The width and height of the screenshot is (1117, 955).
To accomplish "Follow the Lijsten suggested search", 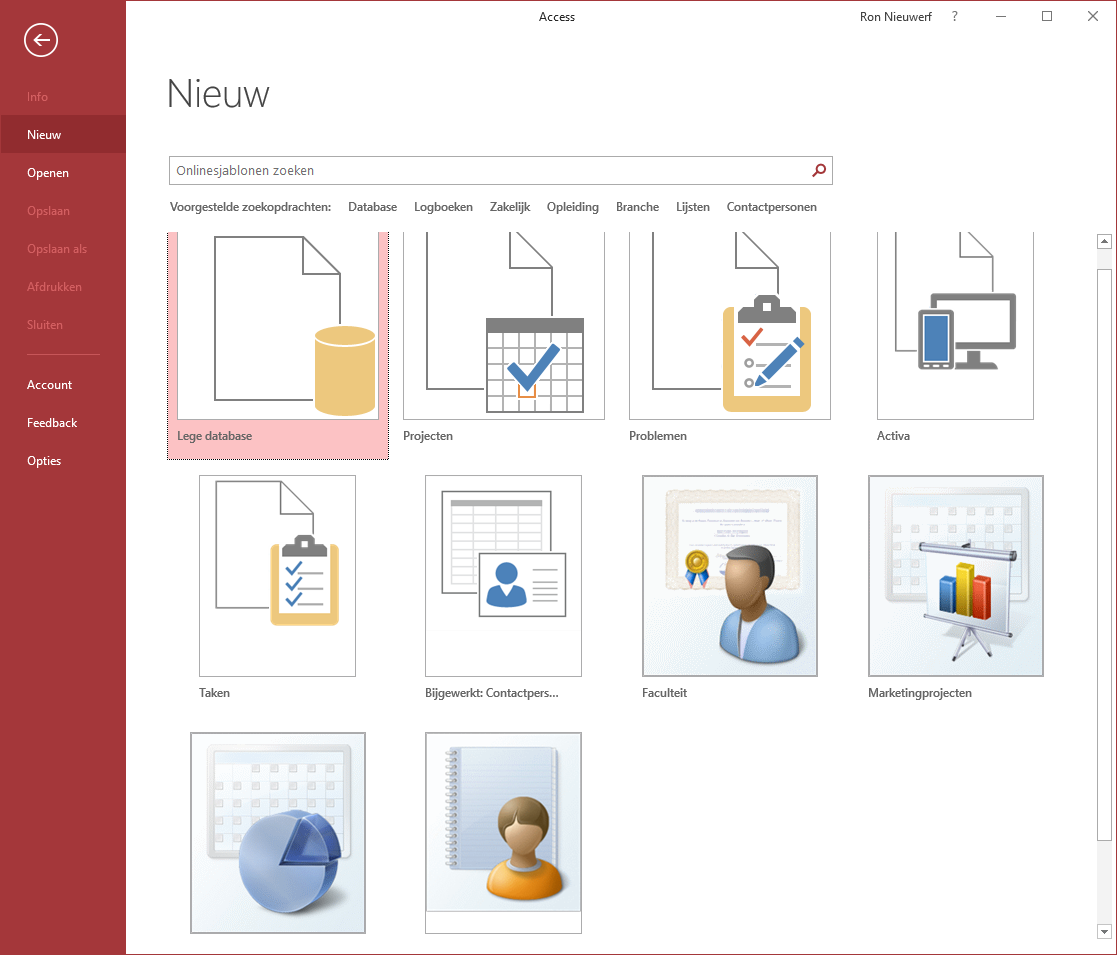I will [x=692, y=207].
